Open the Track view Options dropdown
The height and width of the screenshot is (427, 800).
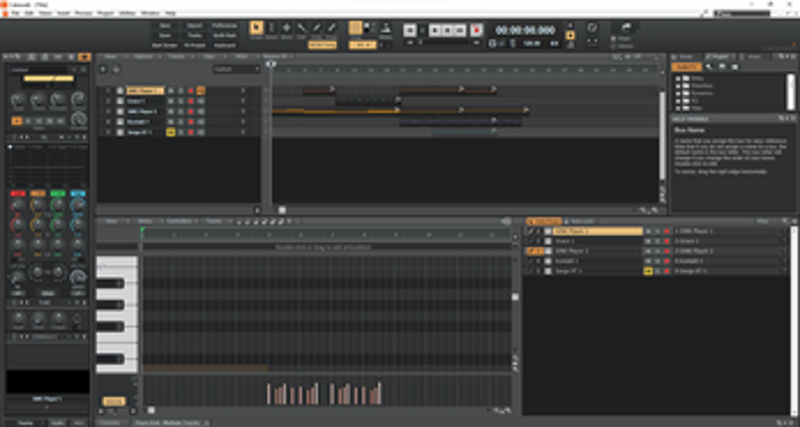[x=144, y=57]
